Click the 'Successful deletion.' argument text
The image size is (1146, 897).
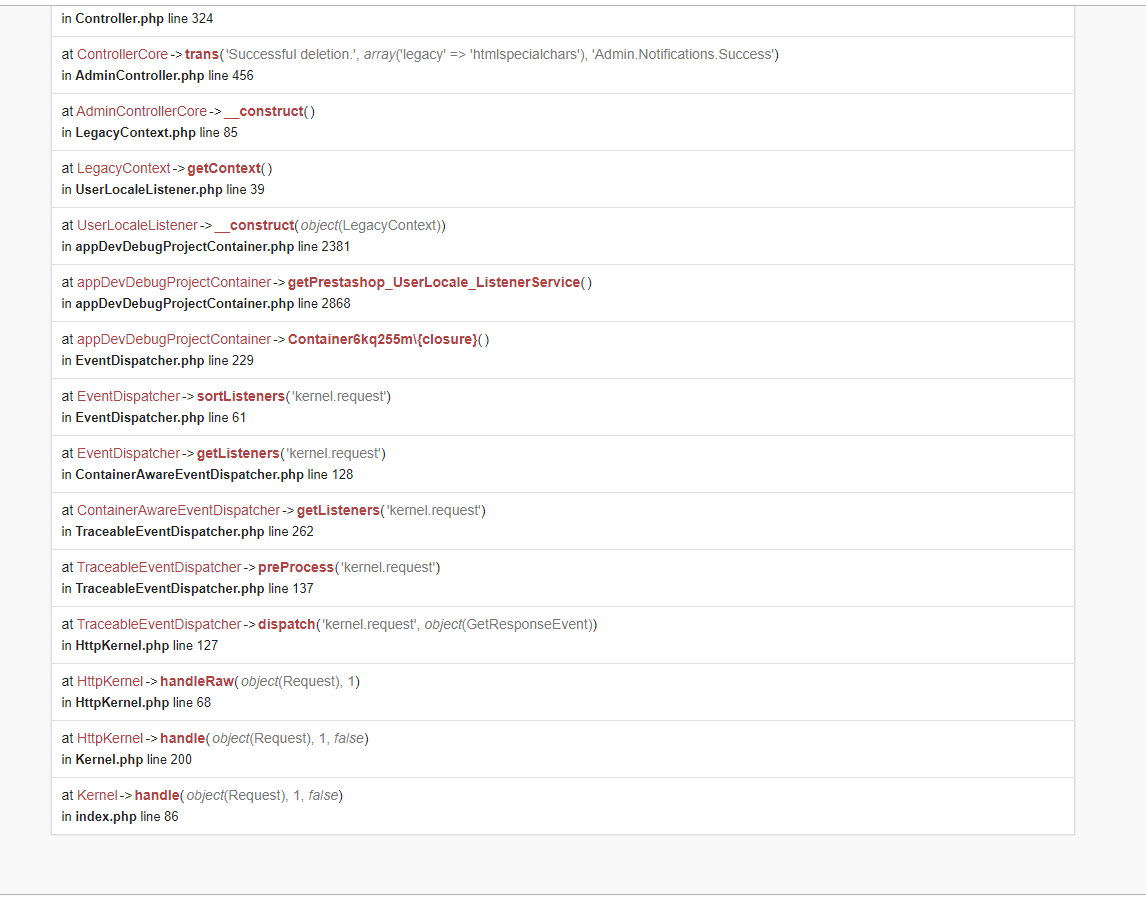click(x=291, y=54)
